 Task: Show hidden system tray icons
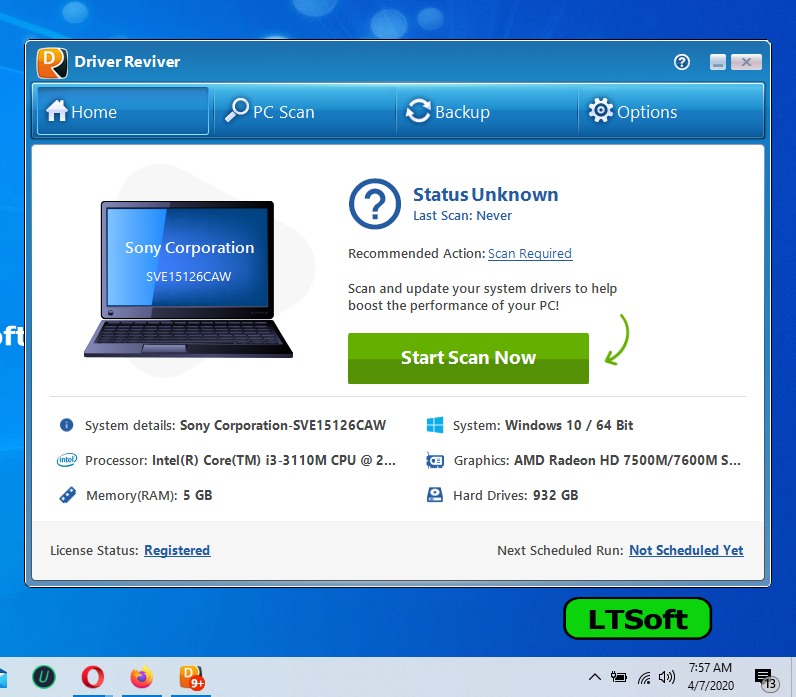point(594,677)
